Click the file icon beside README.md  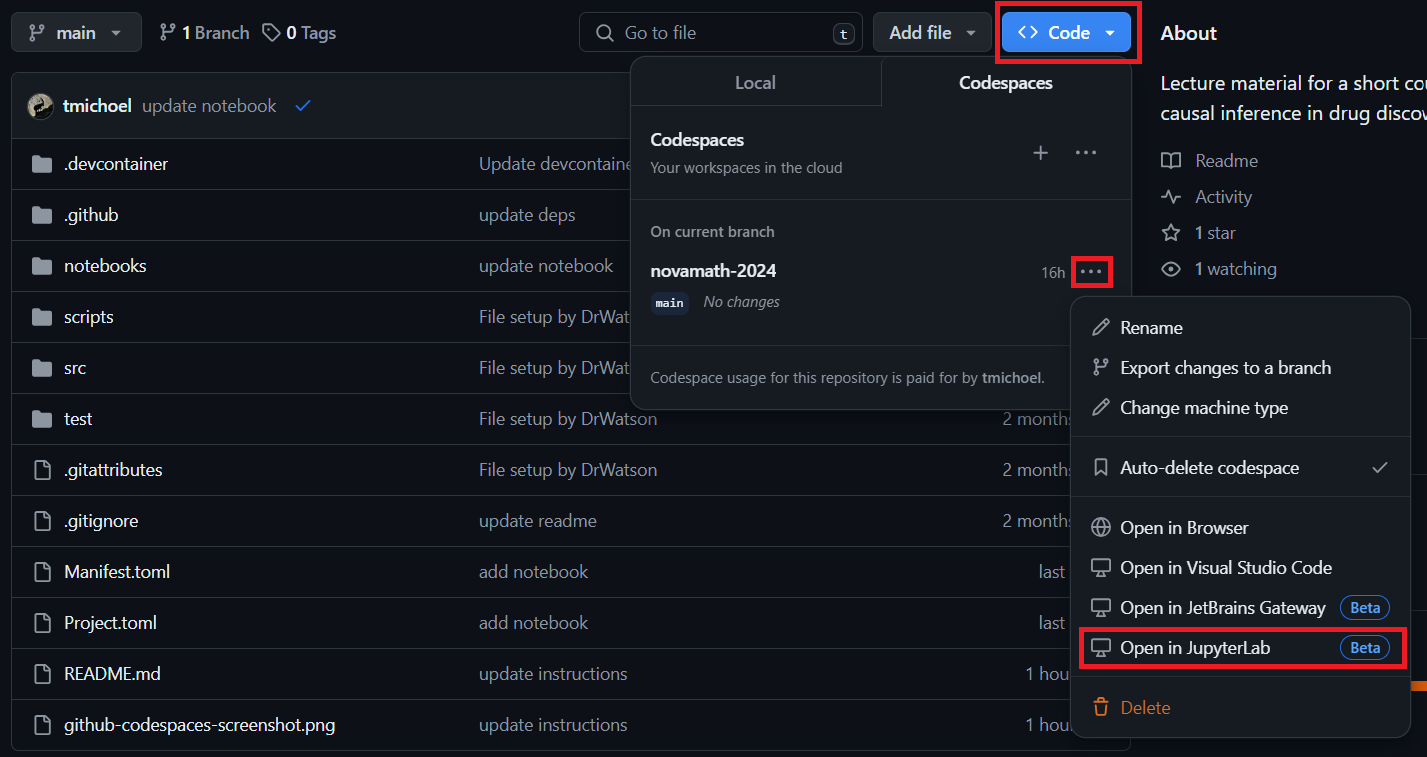pos(42,674)
